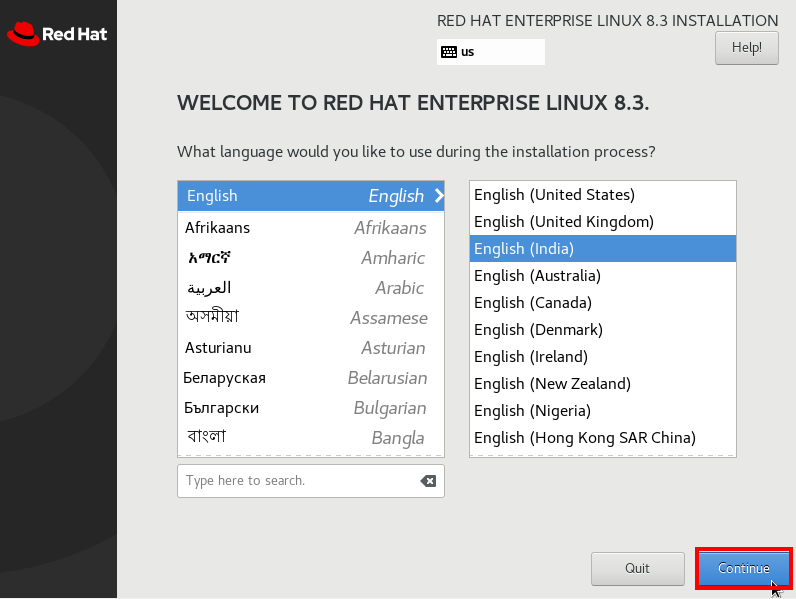Select Afrikaans in the language list
796x599 pixels.
[311, 228]
